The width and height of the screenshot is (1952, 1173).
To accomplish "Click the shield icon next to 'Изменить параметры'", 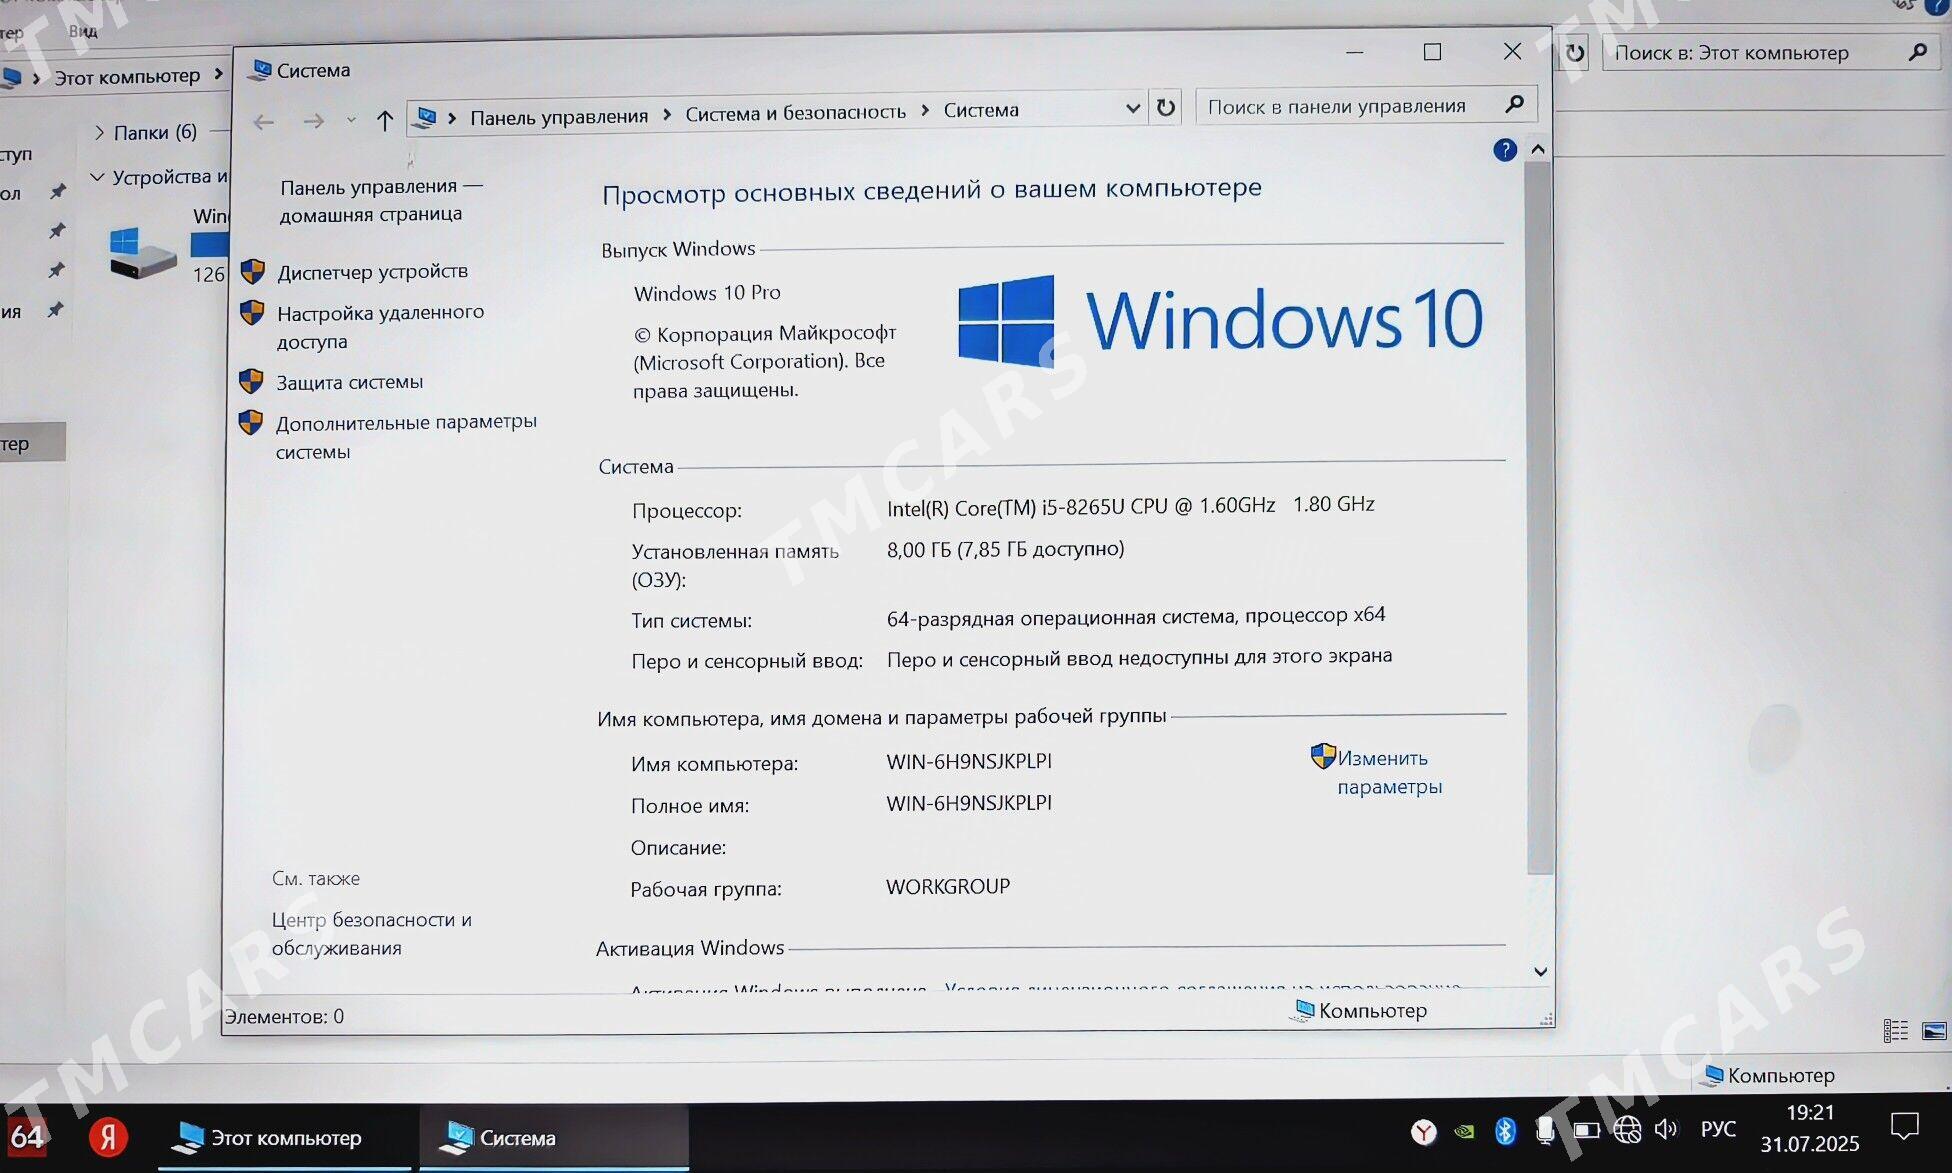I will click(1323, 756).
